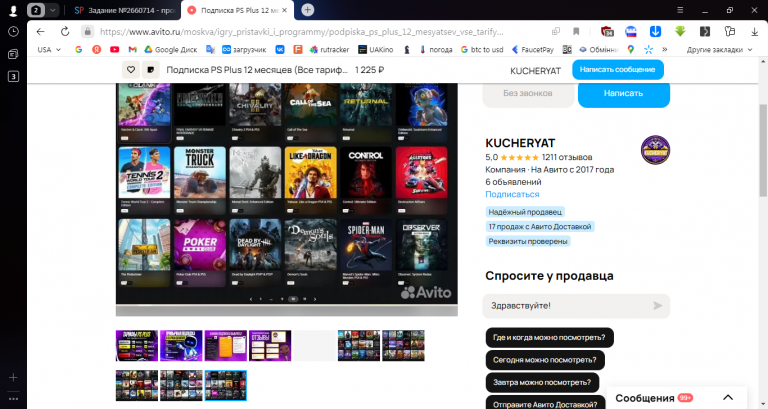This screenshot has height=409, width=768.
Task: Open the red shield ad-blocker extension
Action: coord(607,31)
